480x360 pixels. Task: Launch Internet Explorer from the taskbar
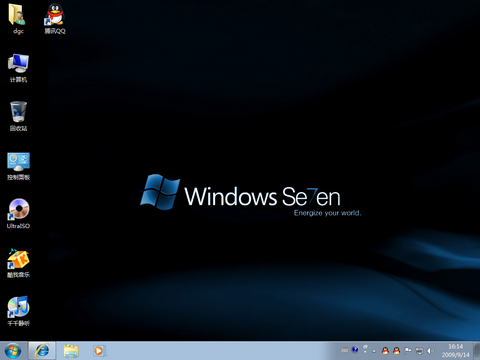pos(42,351)
